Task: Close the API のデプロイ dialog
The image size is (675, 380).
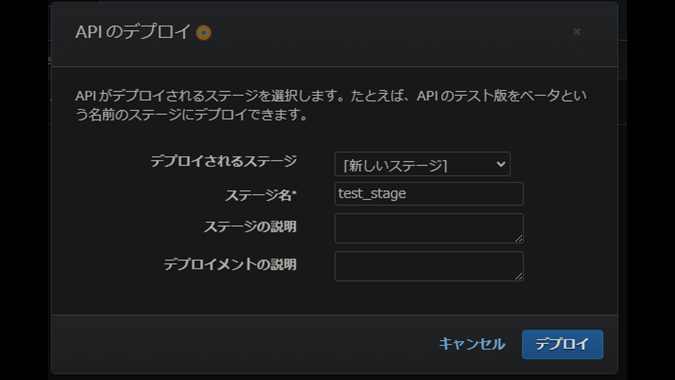Action: point(577,32)
